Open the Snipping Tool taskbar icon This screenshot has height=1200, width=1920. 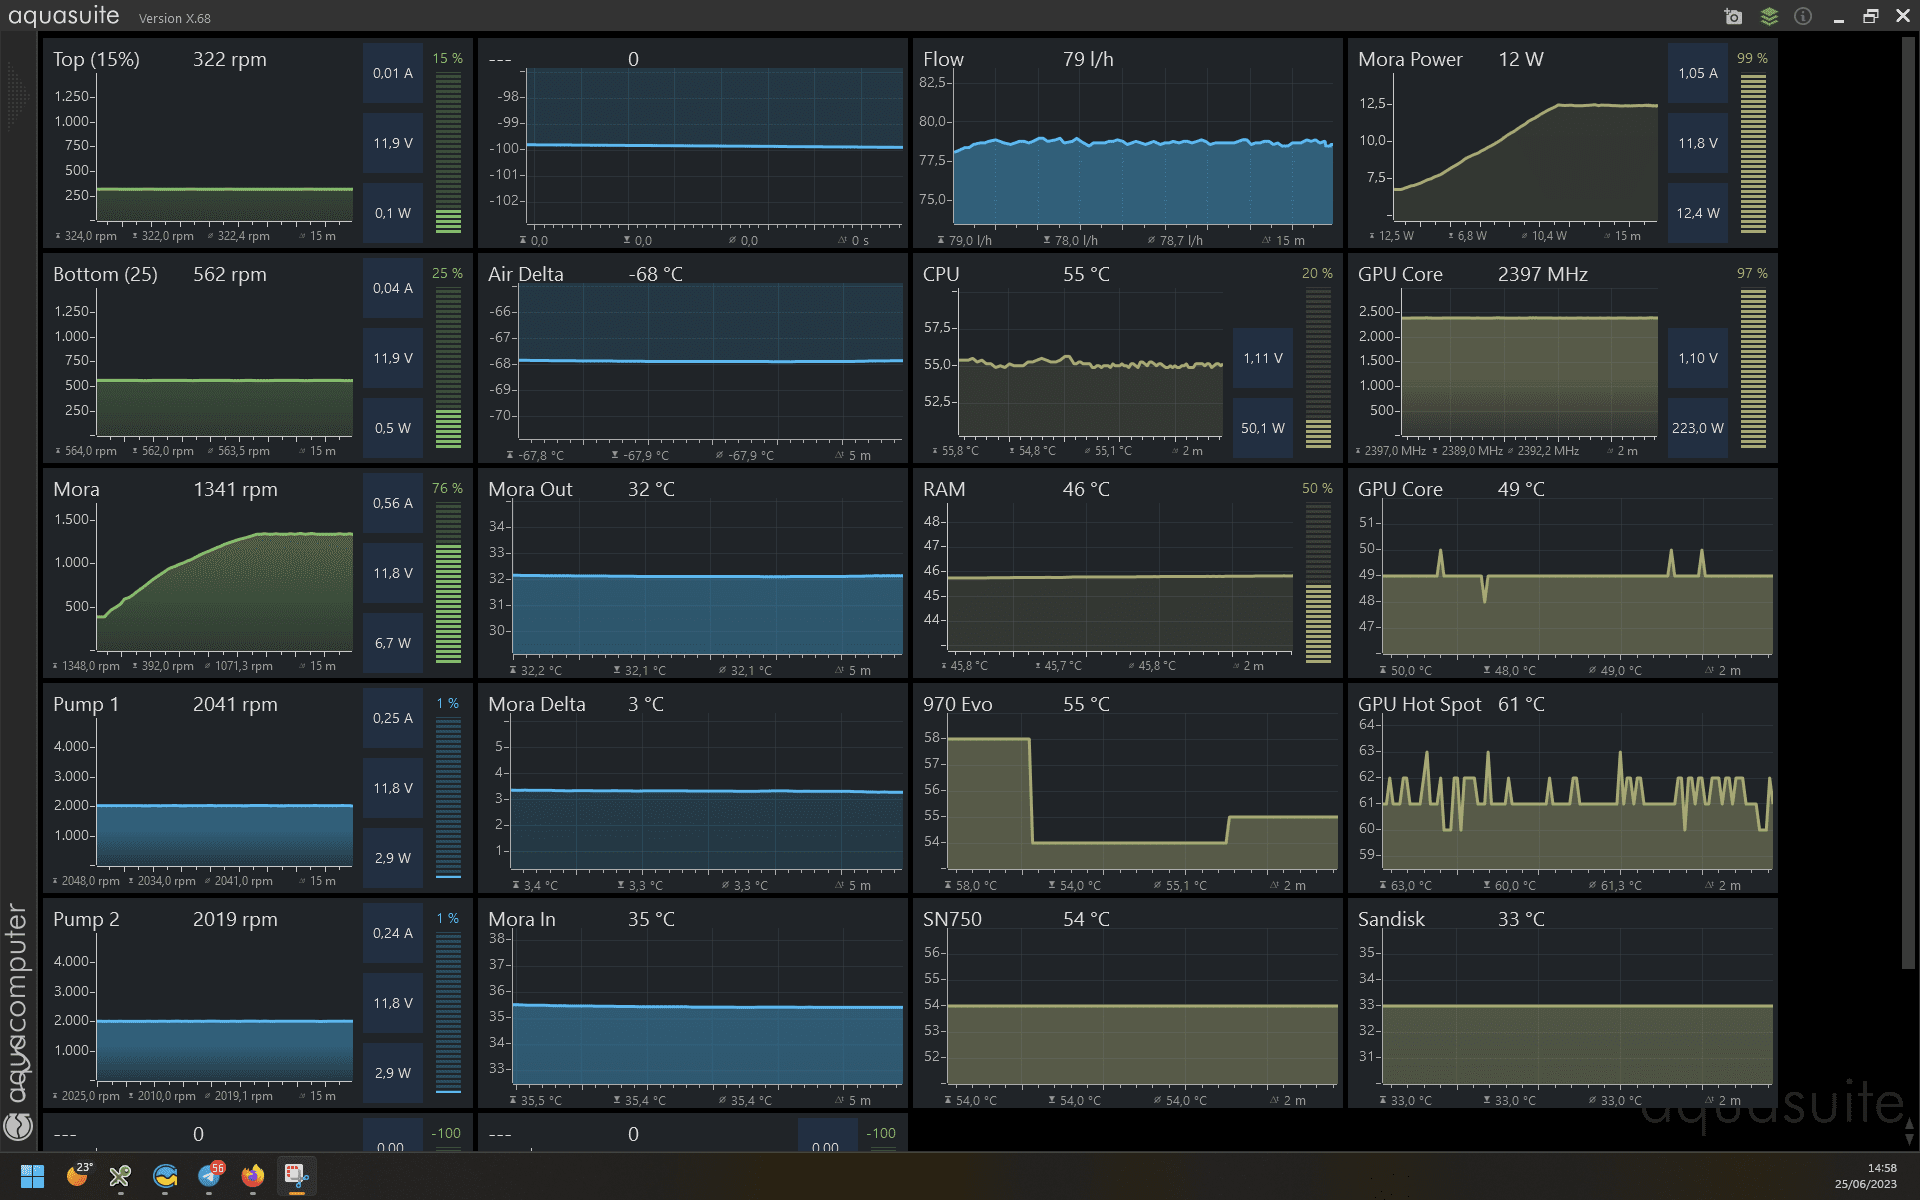point(296,1176)
